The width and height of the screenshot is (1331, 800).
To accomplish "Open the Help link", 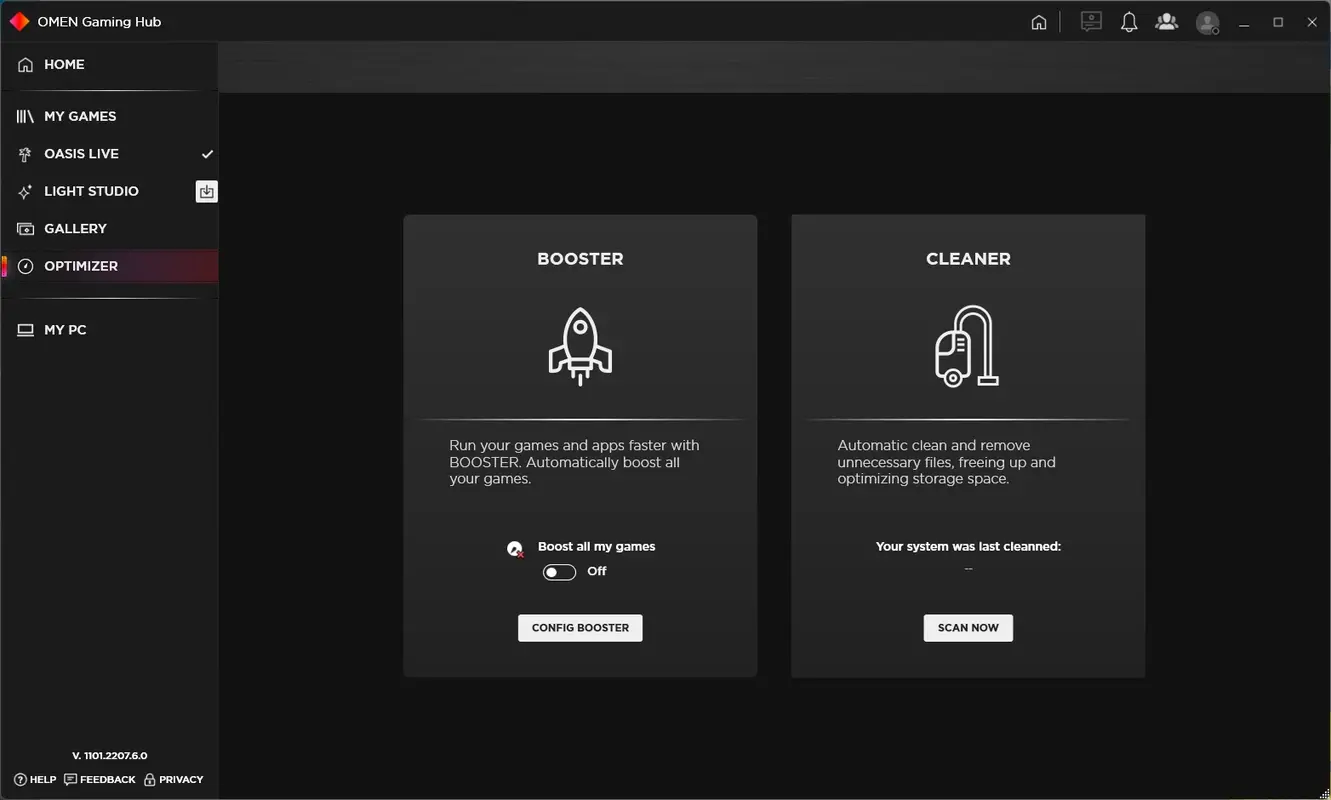I will [35, 780].
